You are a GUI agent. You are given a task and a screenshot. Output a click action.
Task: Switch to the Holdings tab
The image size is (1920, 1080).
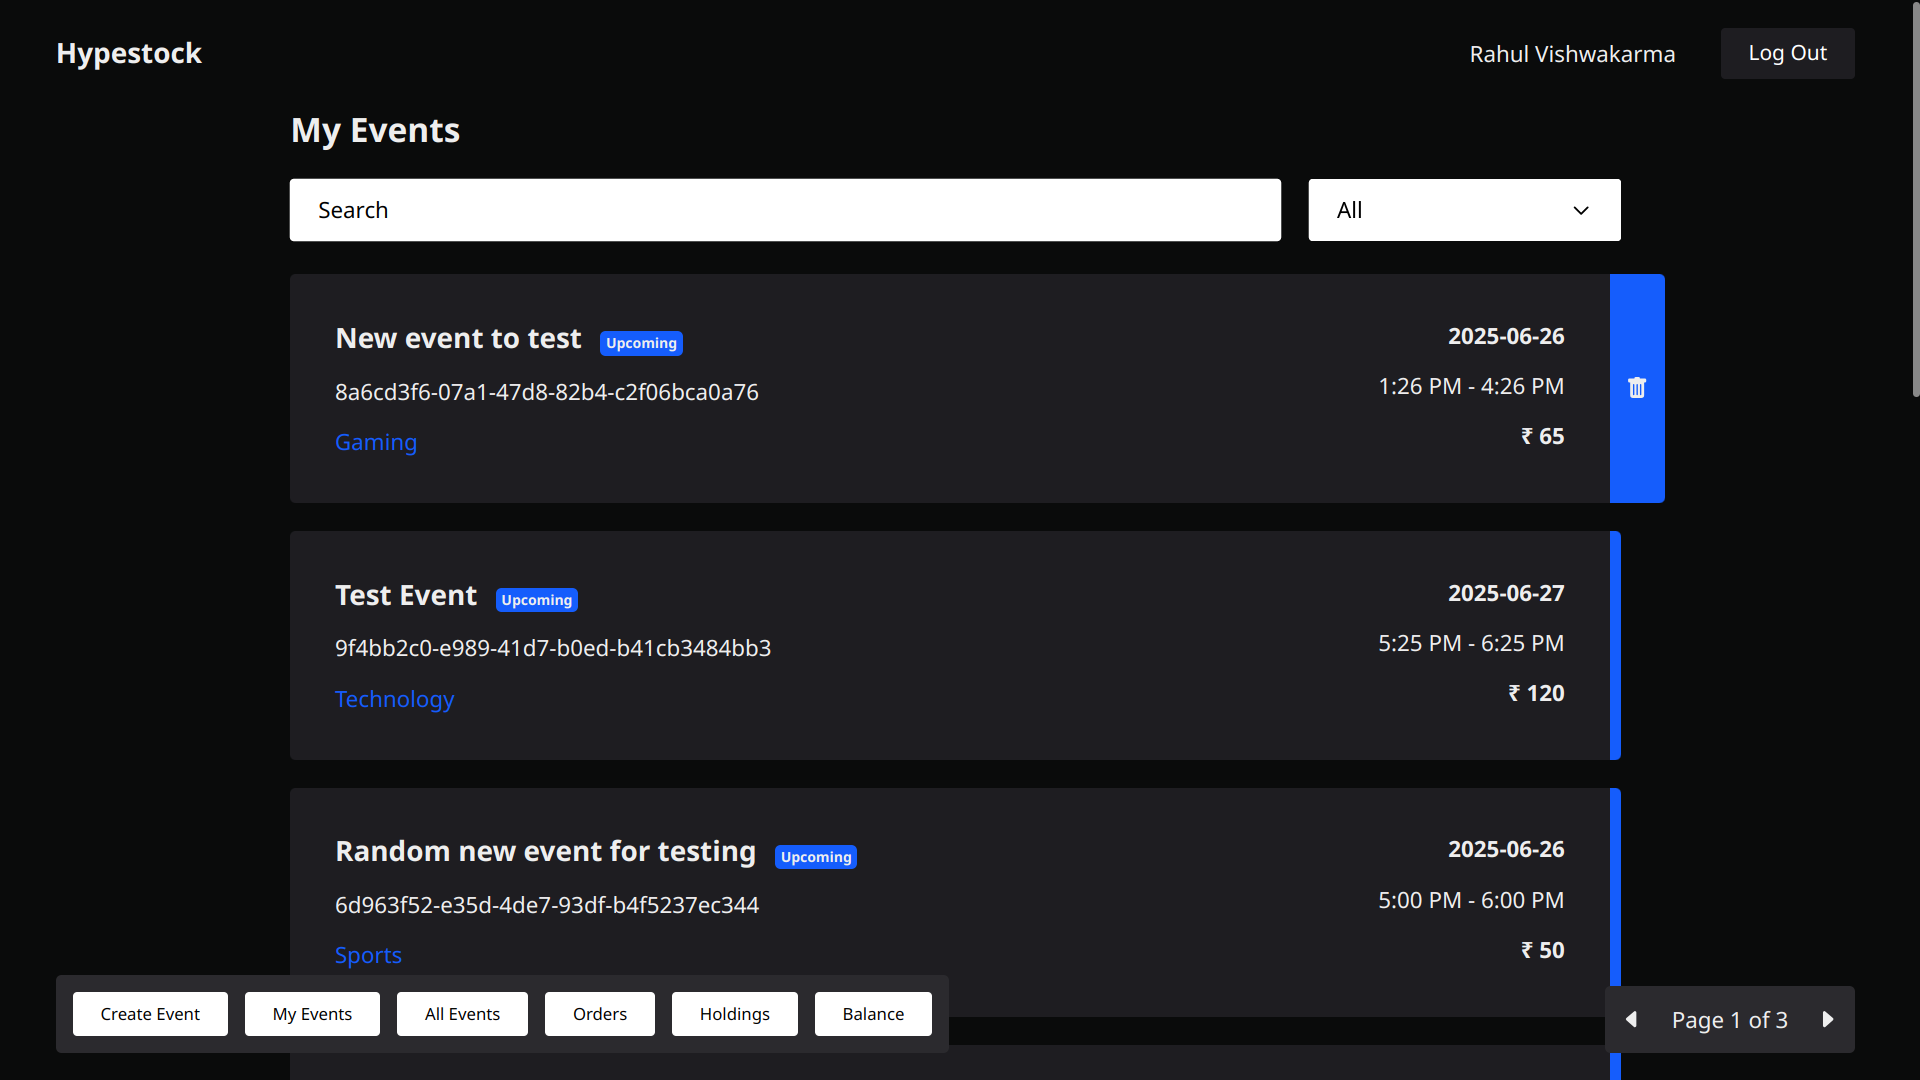pyautogui.click(x=734, y=1013)
